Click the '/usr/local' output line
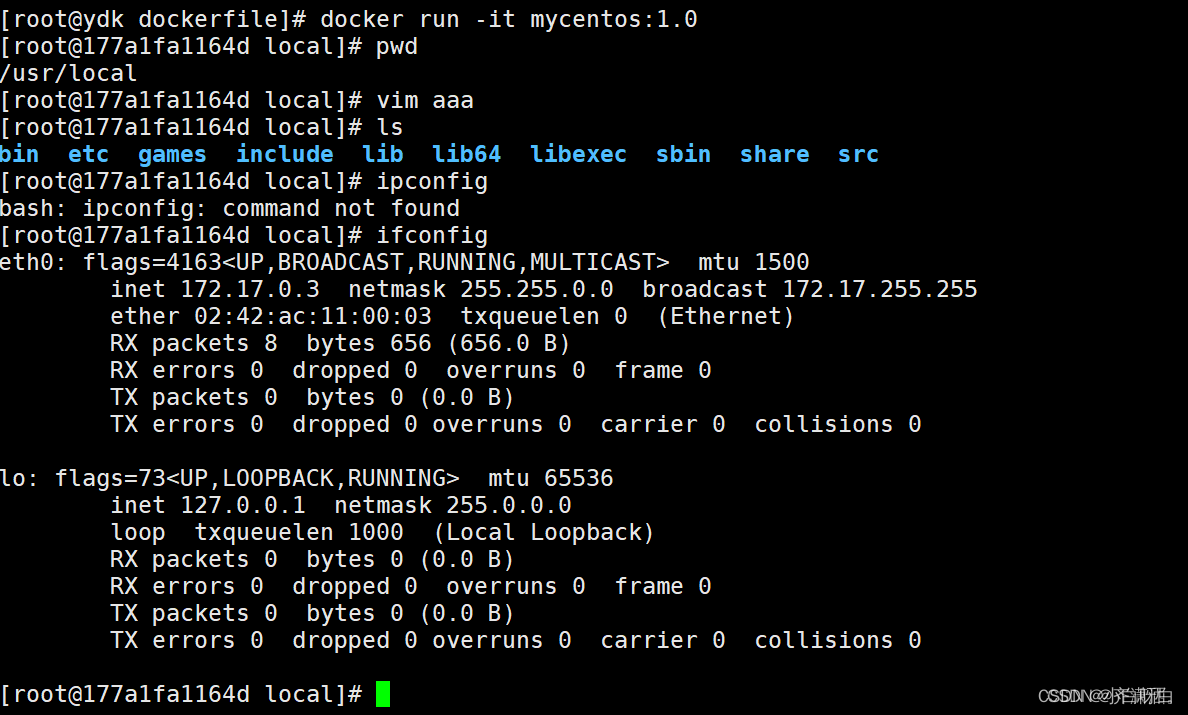 coord(69,73)
